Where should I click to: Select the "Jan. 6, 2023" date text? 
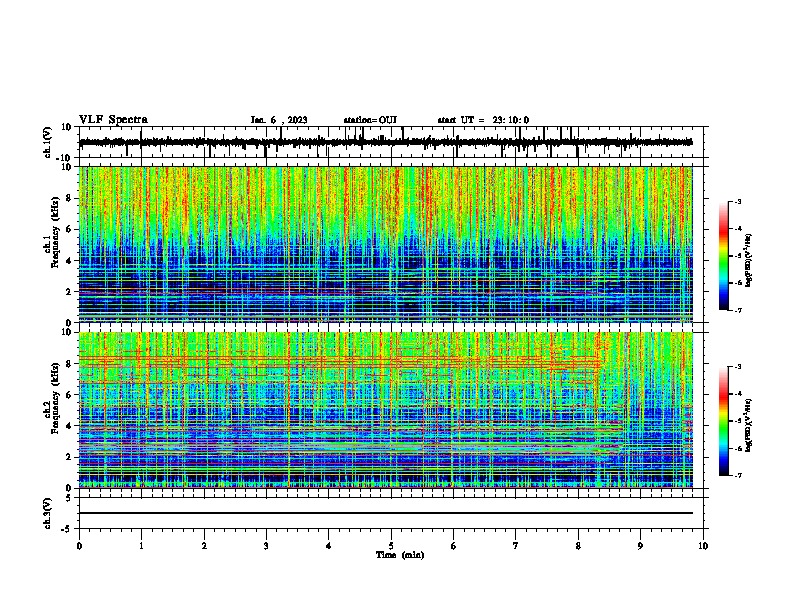pyautogui.click(x=279, y=120)
